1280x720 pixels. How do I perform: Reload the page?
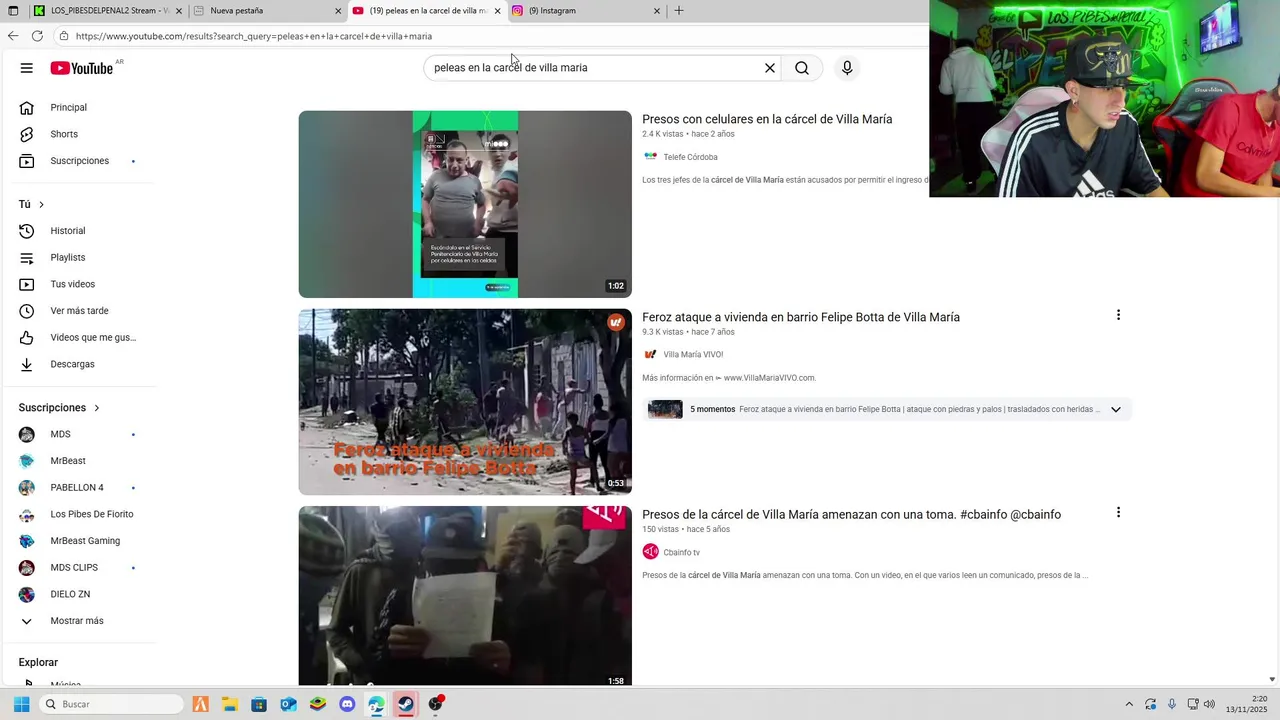pyautogui.click(x=37, y=36)
